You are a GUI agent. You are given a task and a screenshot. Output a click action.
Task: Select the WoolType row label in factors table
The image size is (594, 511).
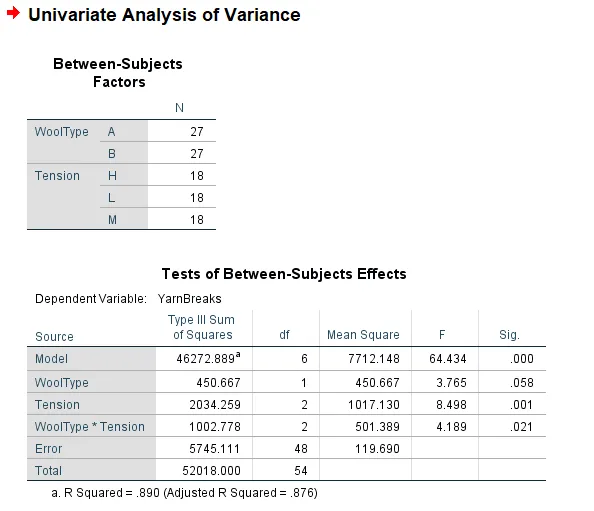click(x=61, y=131)
